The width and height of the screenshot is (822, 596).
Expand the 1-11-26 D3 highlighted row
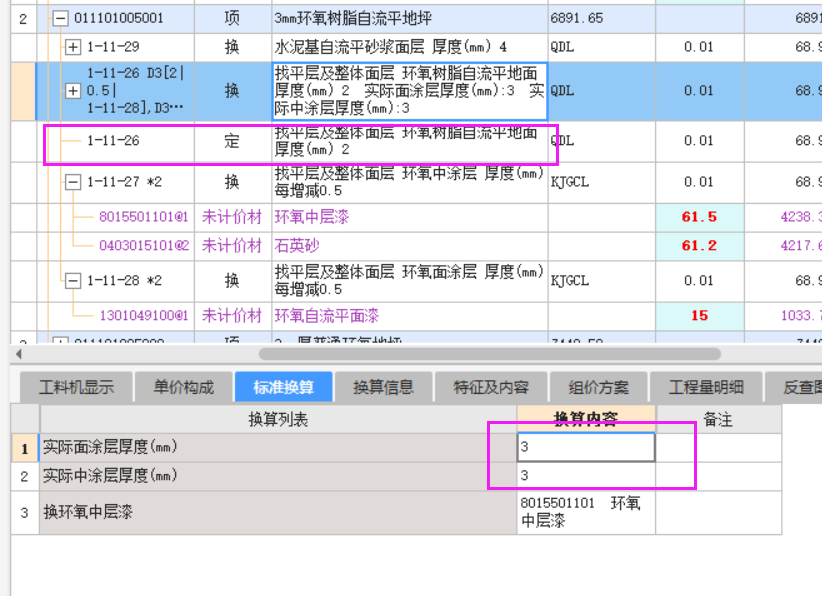coord(73,91)
